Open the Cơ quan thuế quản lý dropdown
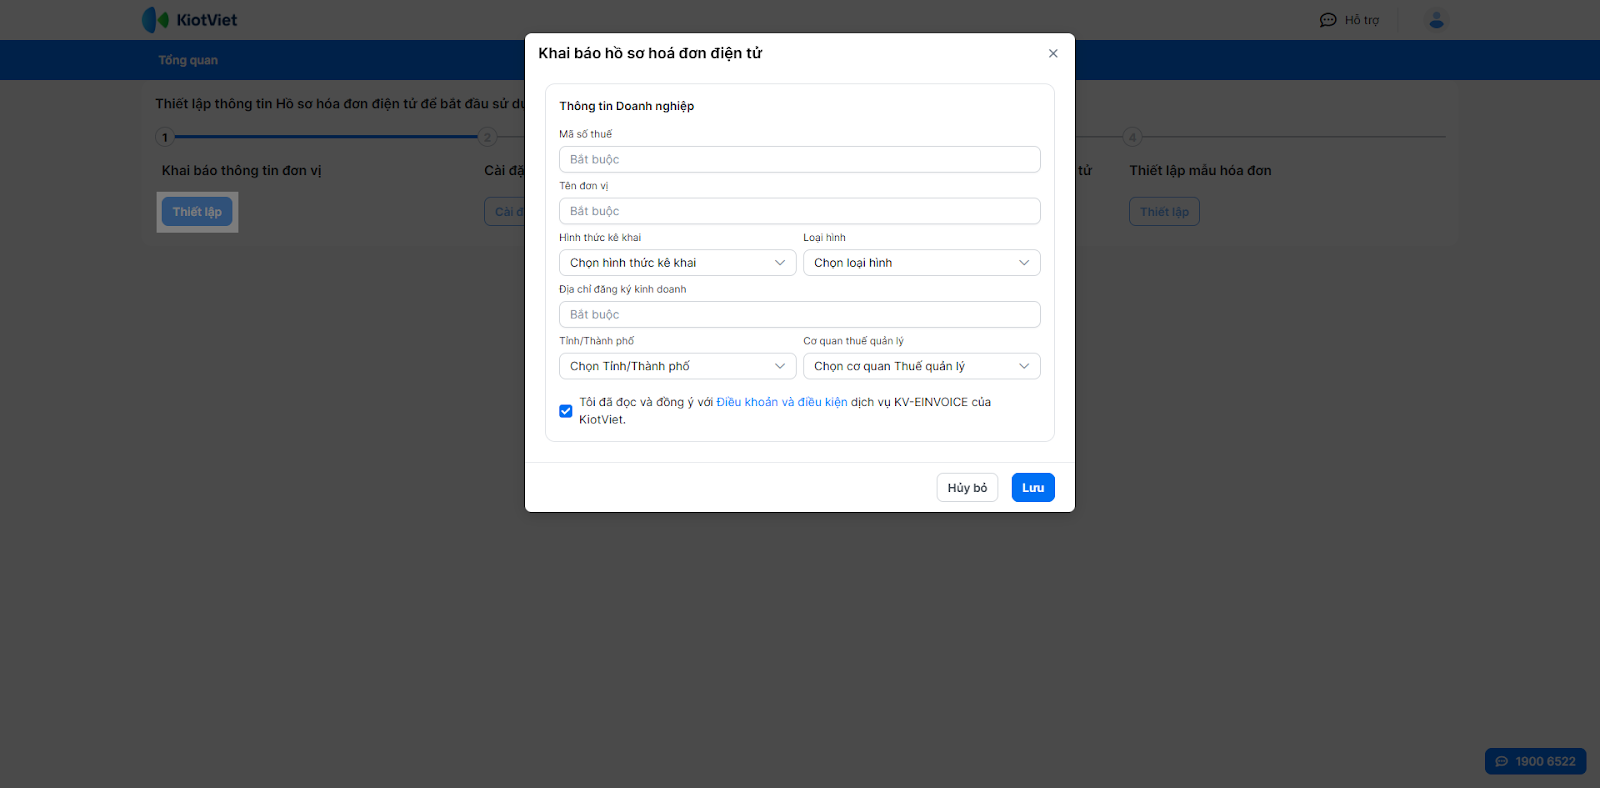 [x=921, y=366]
